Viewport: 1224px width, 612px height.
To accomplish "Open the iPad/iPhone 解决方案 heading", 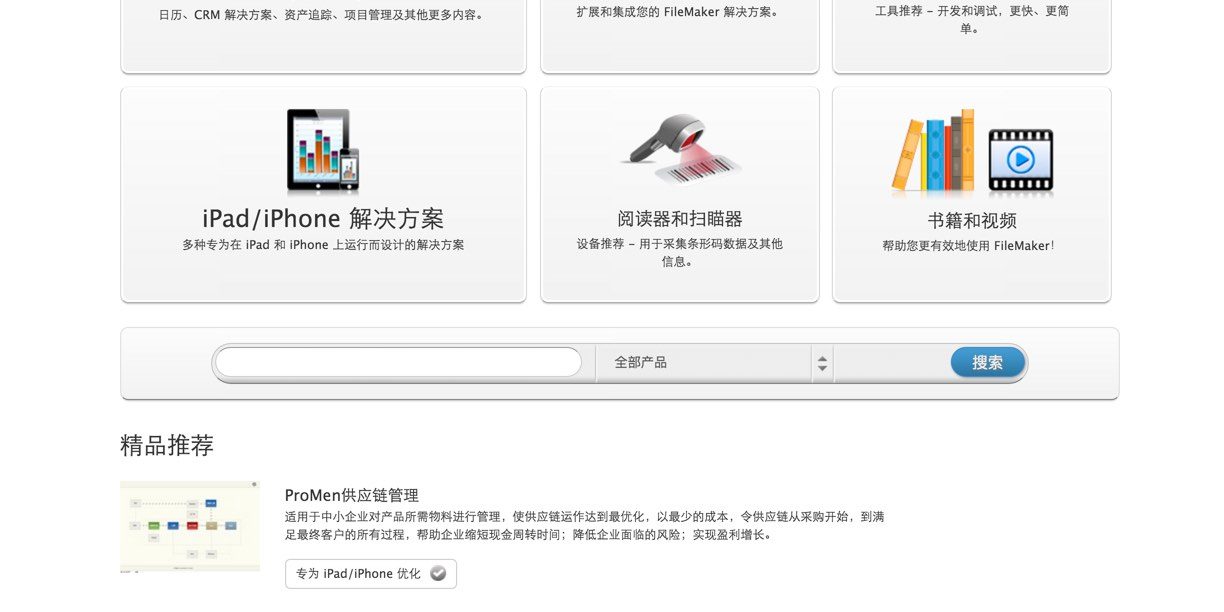I will (323, 219).
